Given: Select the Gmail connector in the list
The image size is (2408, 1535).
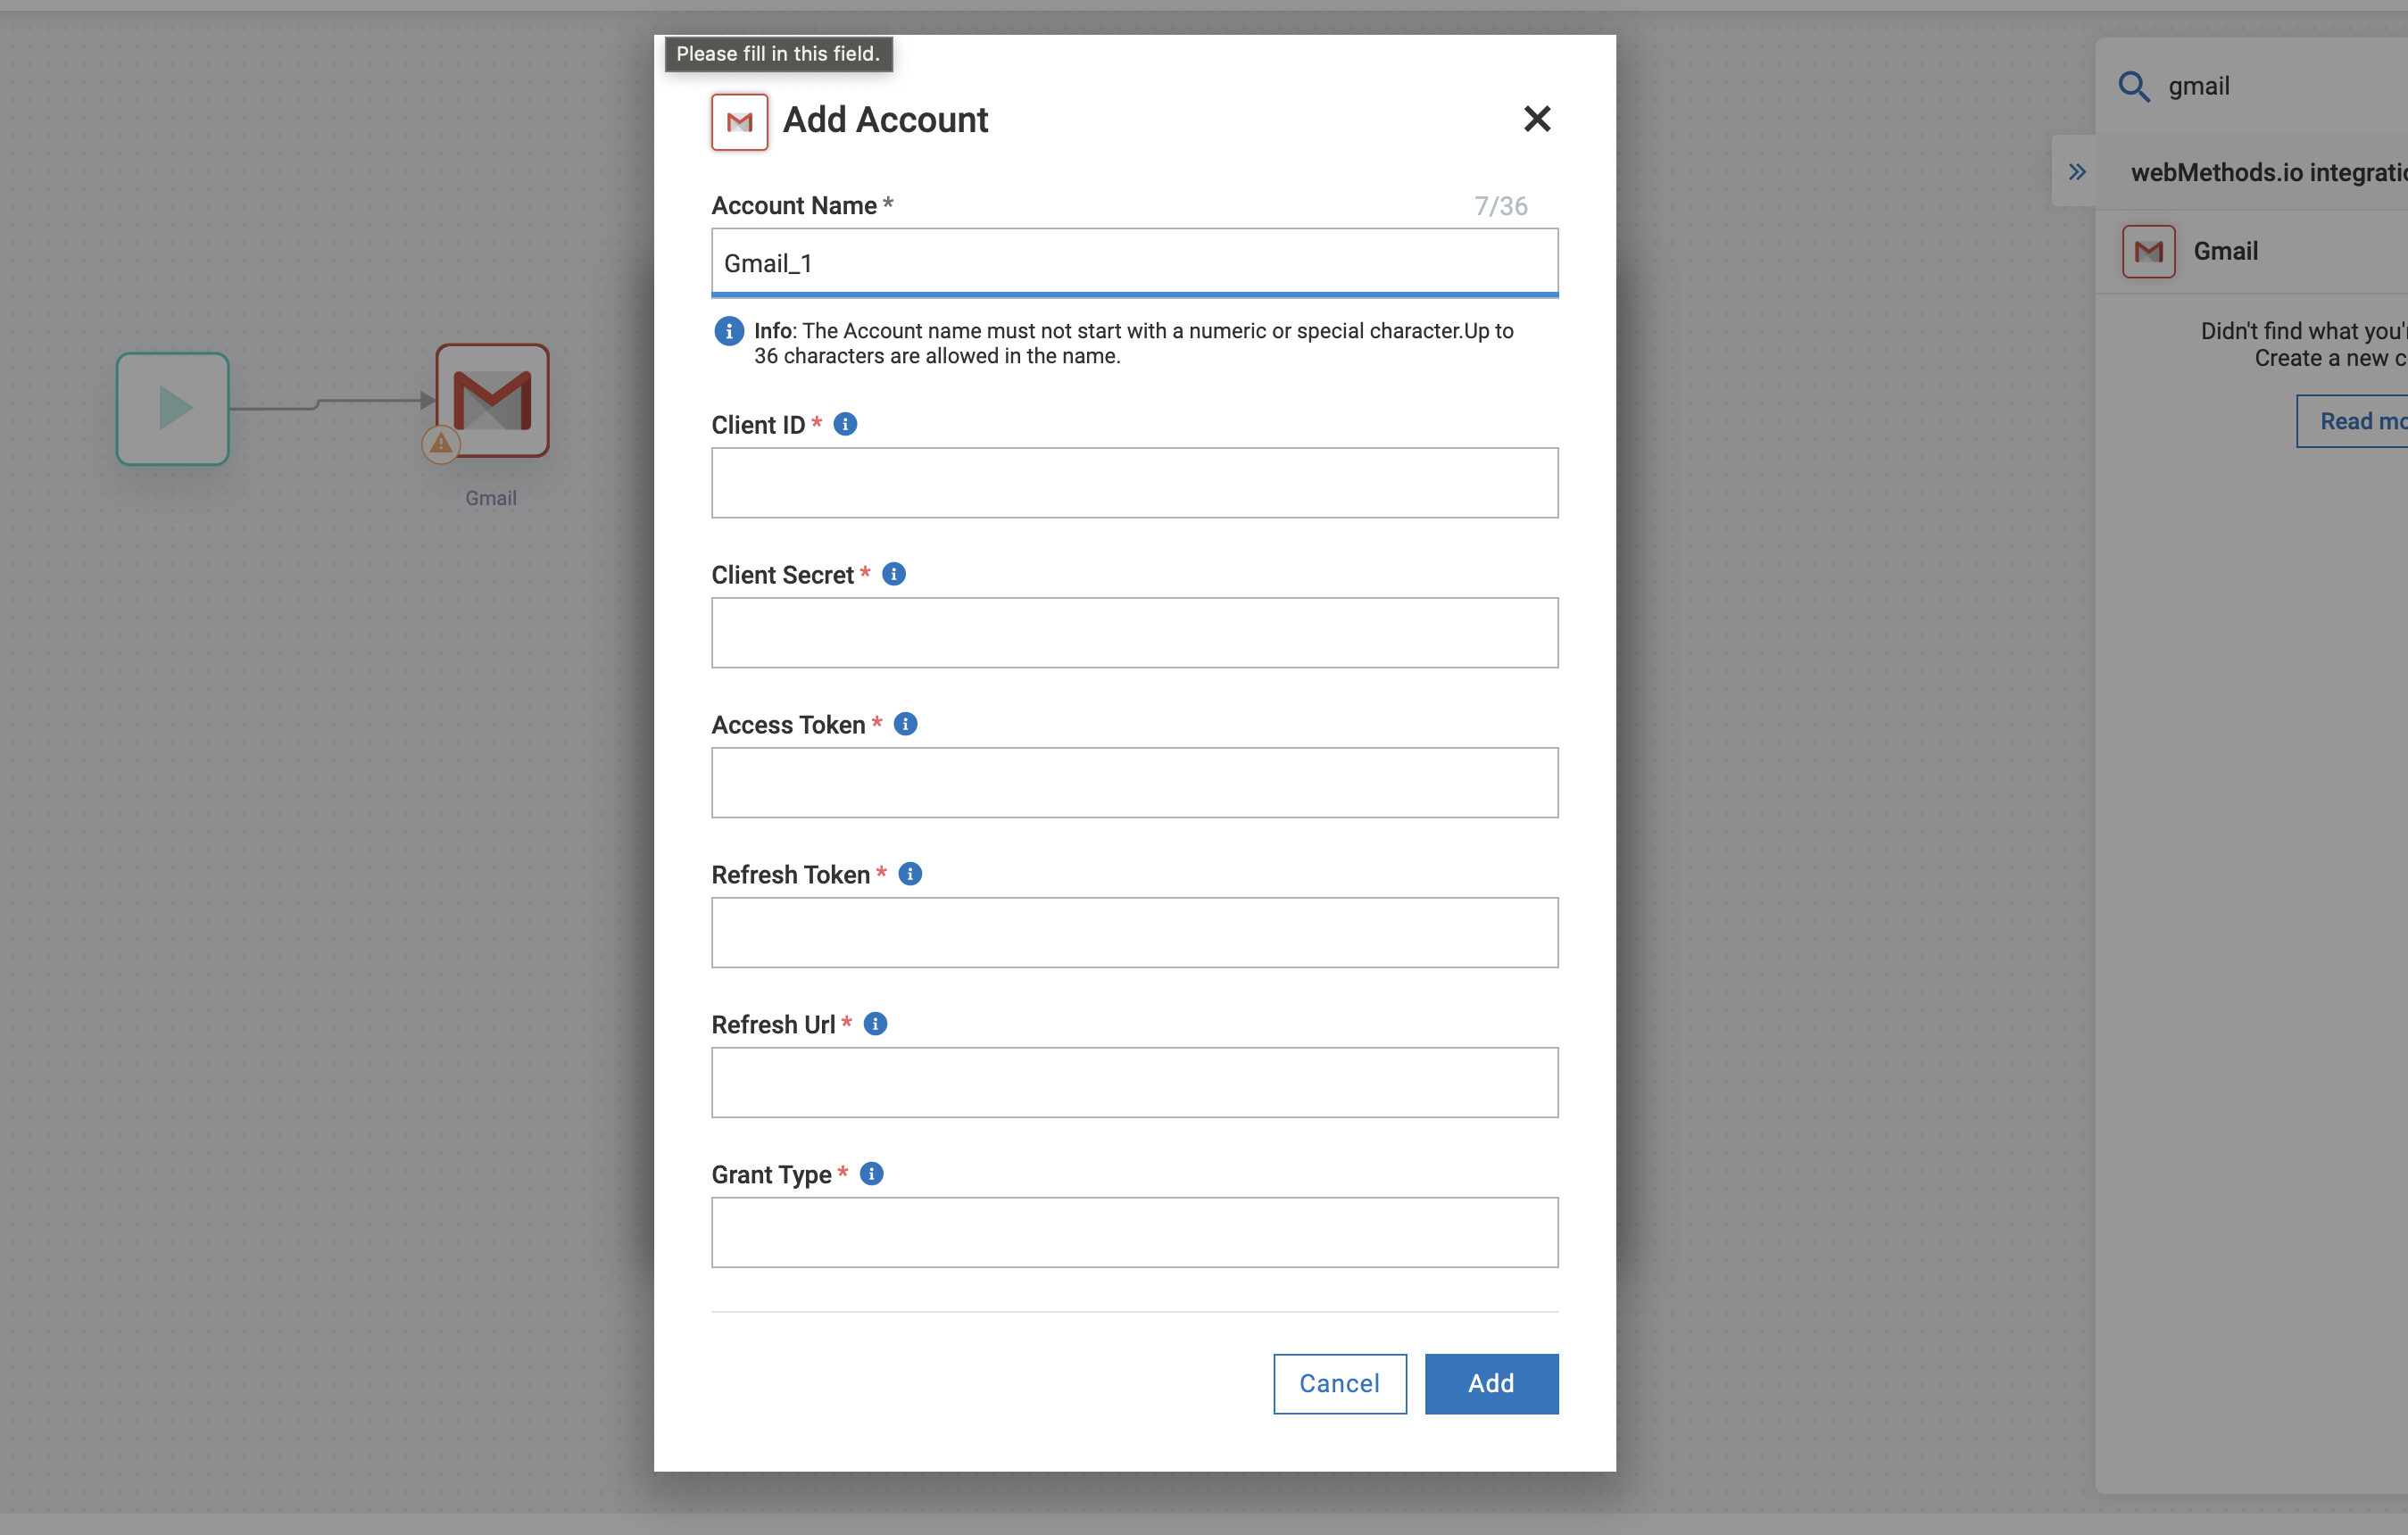Looking at the screenshot, I should click(2224, 251).
